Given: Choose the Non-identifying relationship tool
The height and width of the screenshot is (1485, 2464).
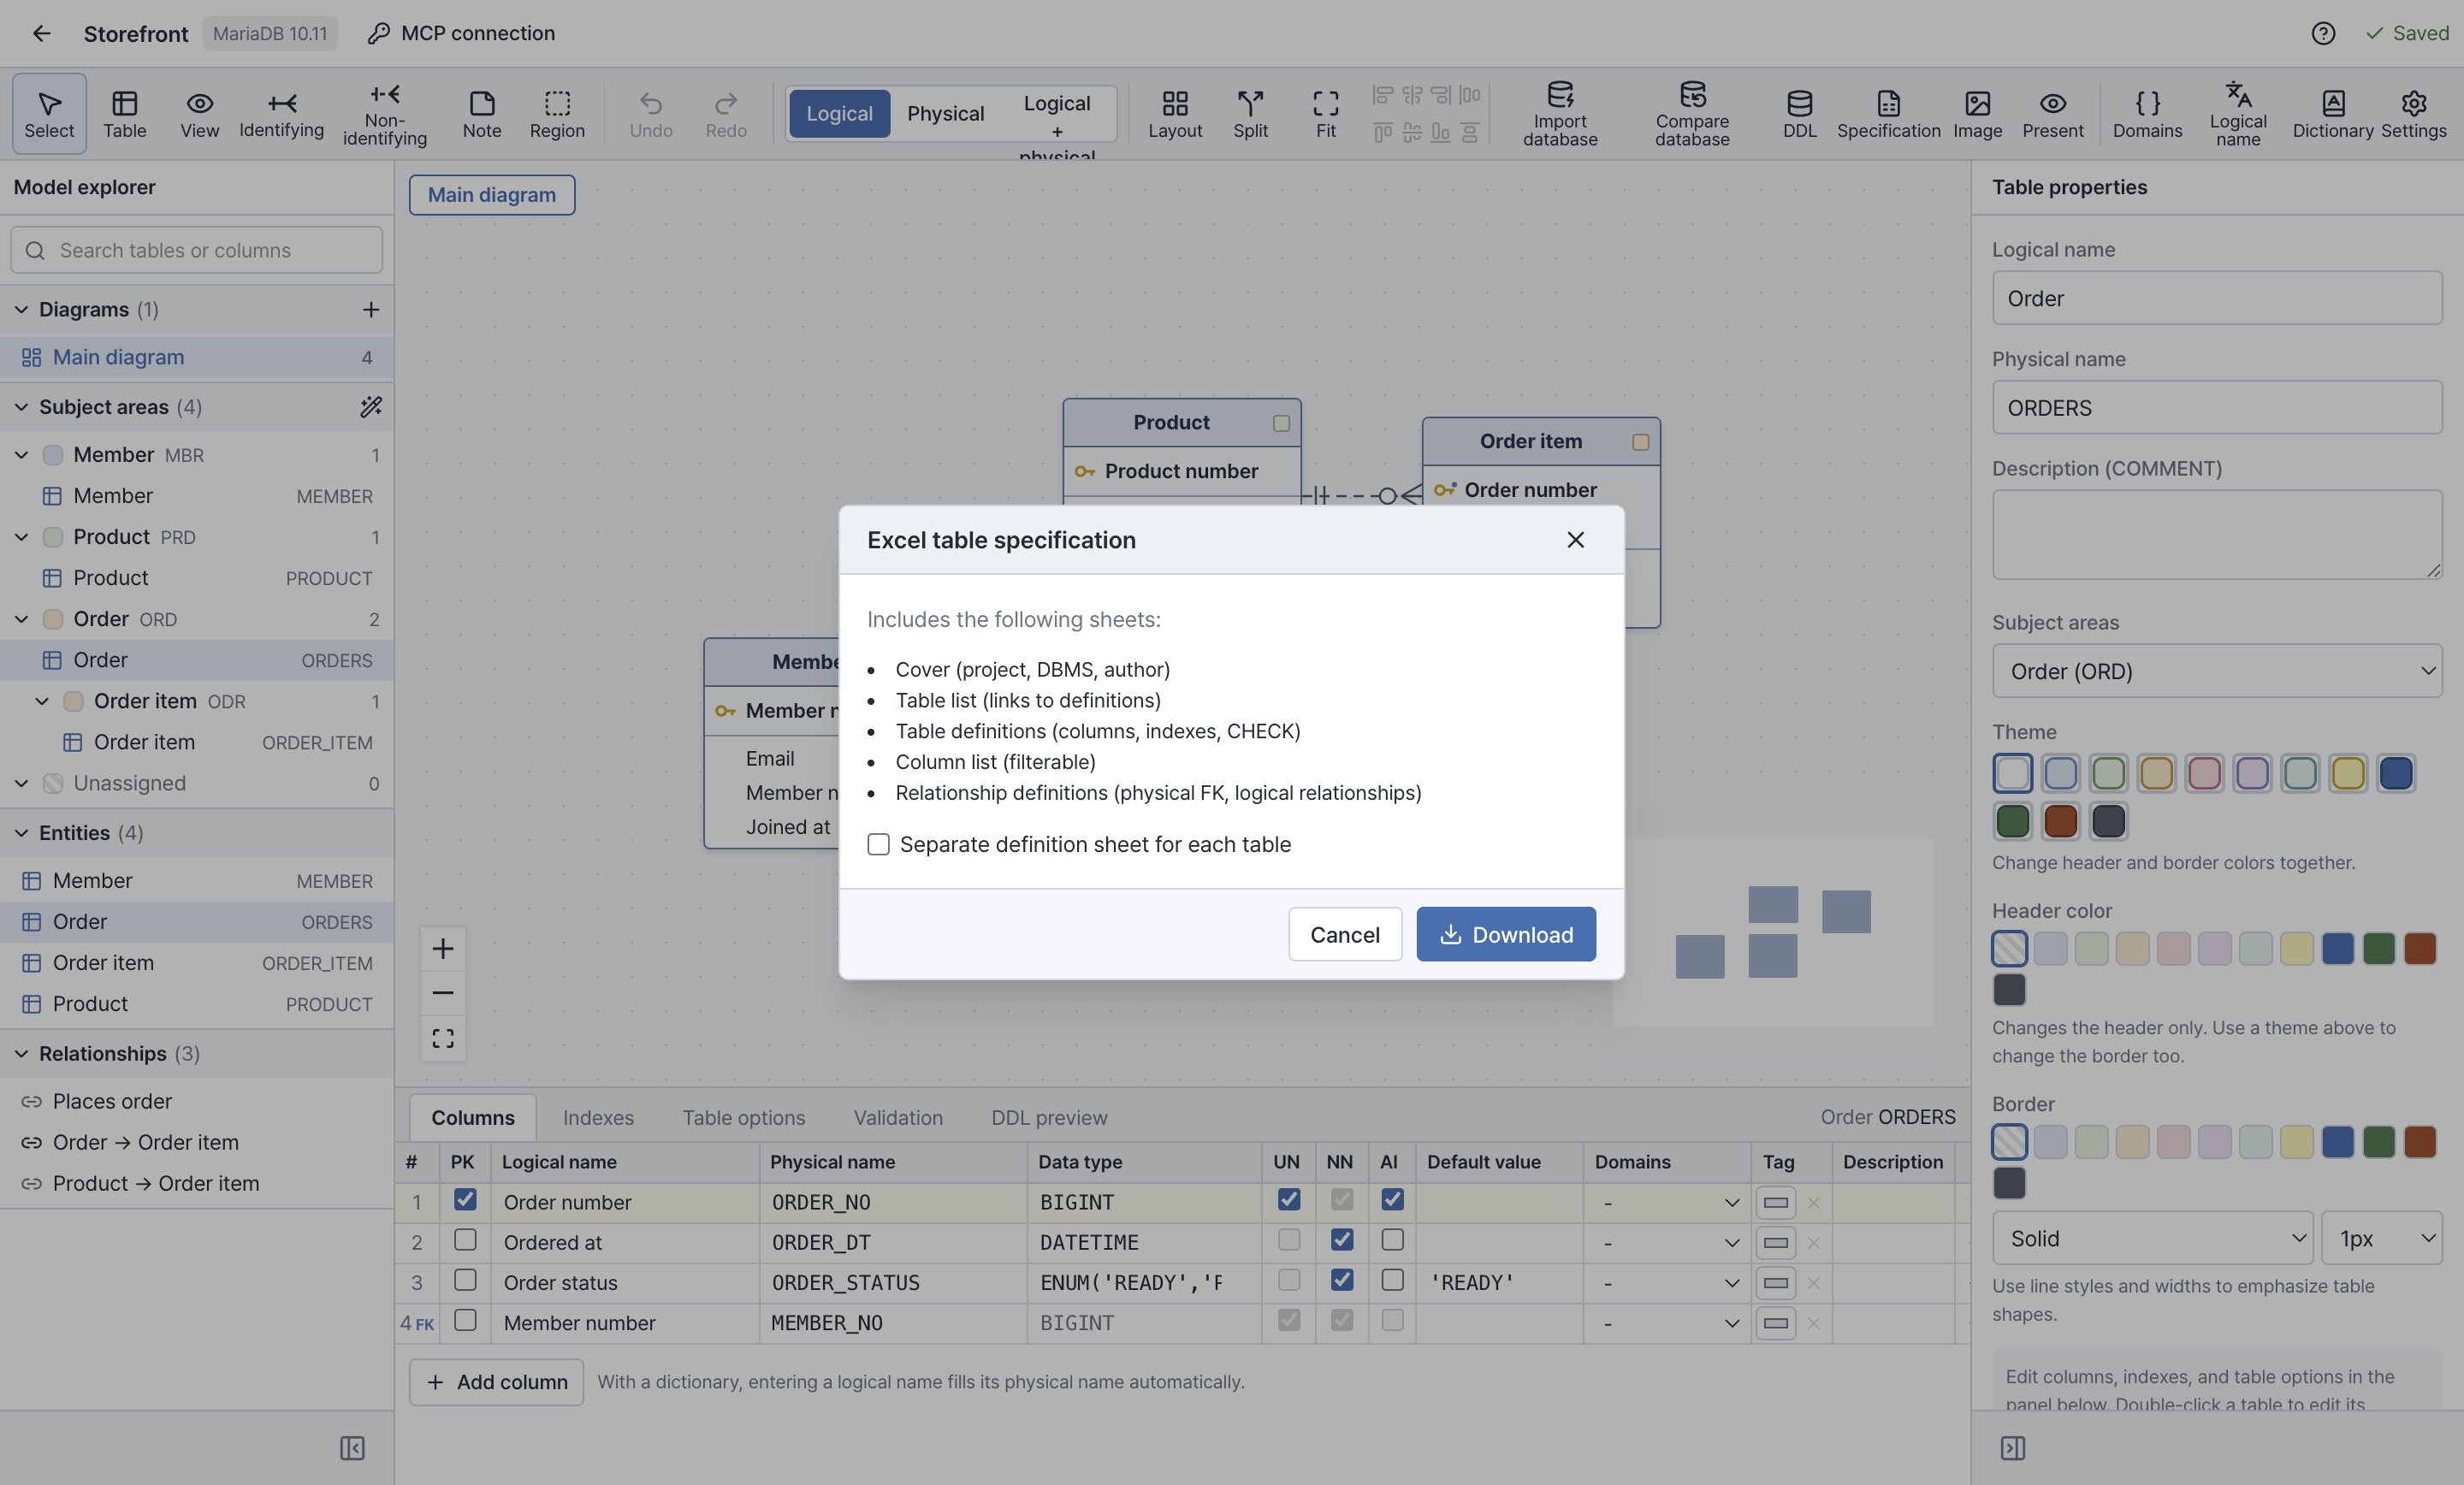Looking at the screenshot, I should click(x=384, y=114).
